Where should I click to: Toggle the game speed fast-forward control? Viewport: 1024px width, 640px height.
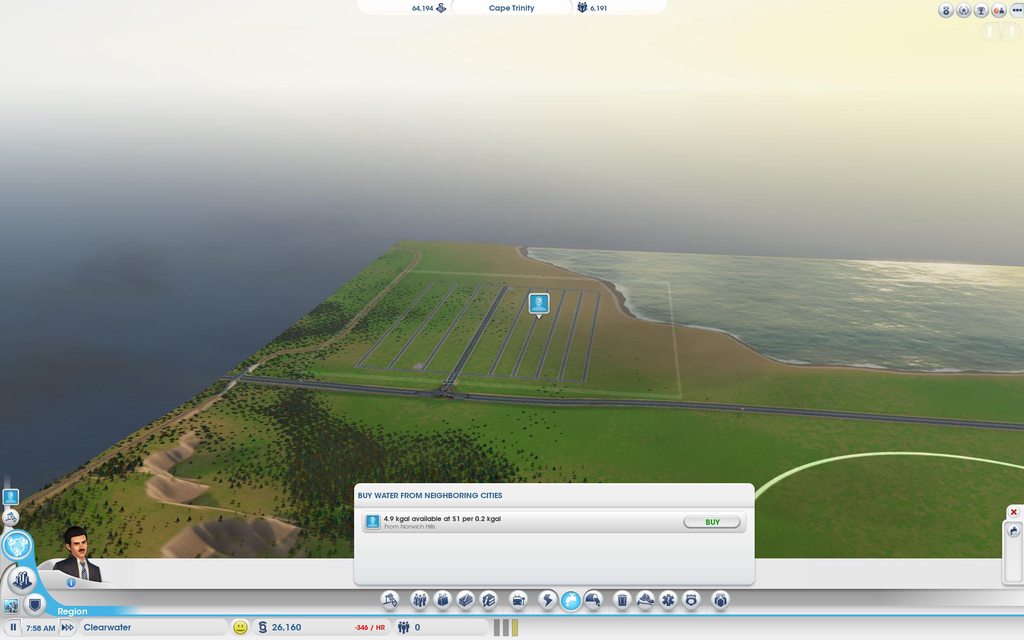point(67,627)
